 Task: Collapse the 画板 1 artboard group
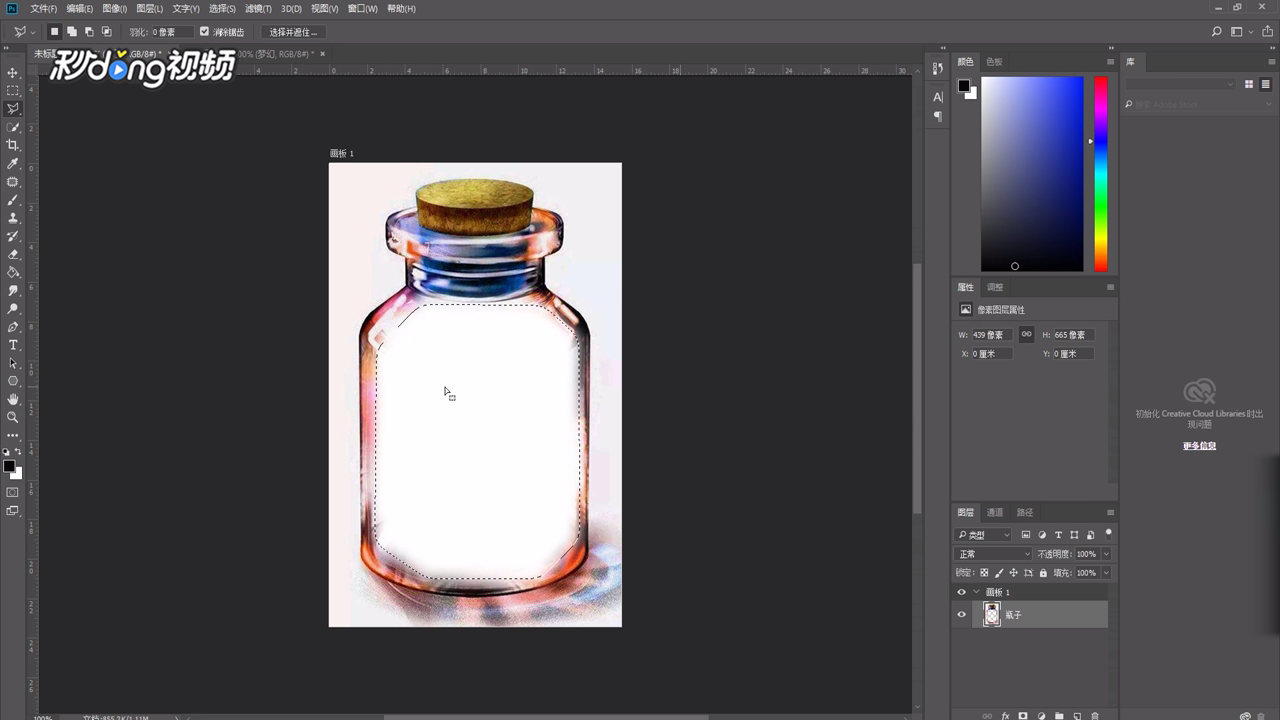click(x=977, y=592)
